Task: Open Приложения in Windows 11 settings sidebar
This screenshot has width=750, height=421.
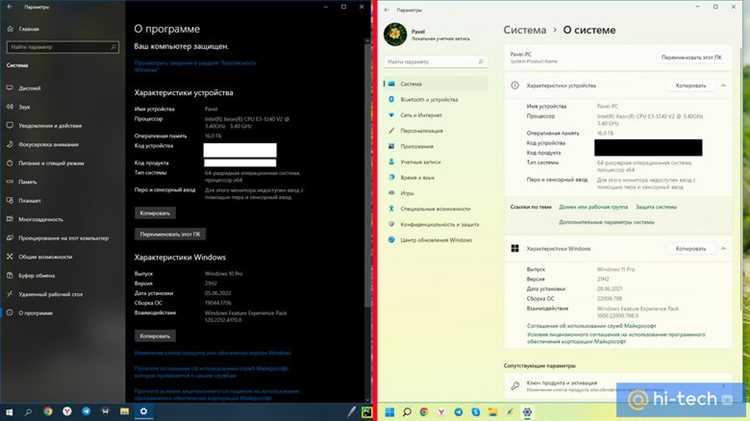Action: 416,146
